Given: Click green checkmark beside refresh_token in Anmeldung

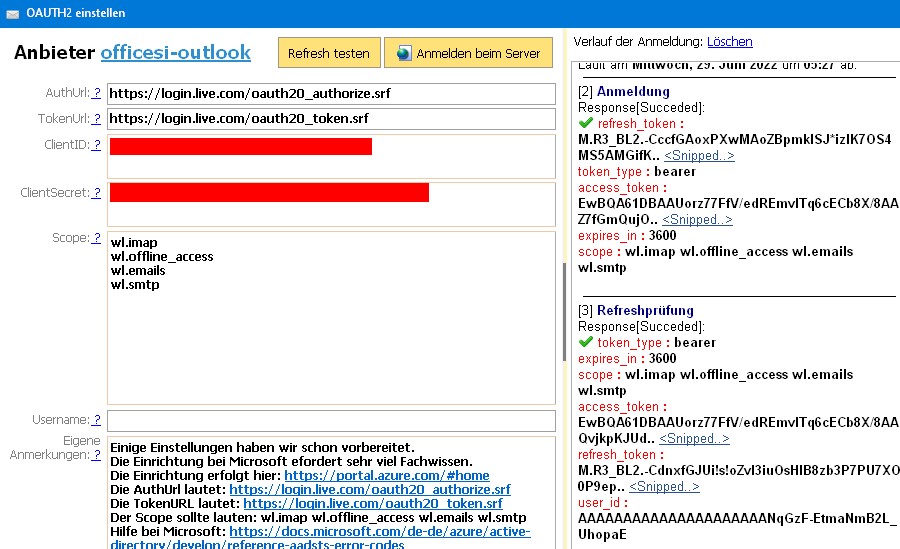Looking at the screenshot, I should click(x=585, y=123).
